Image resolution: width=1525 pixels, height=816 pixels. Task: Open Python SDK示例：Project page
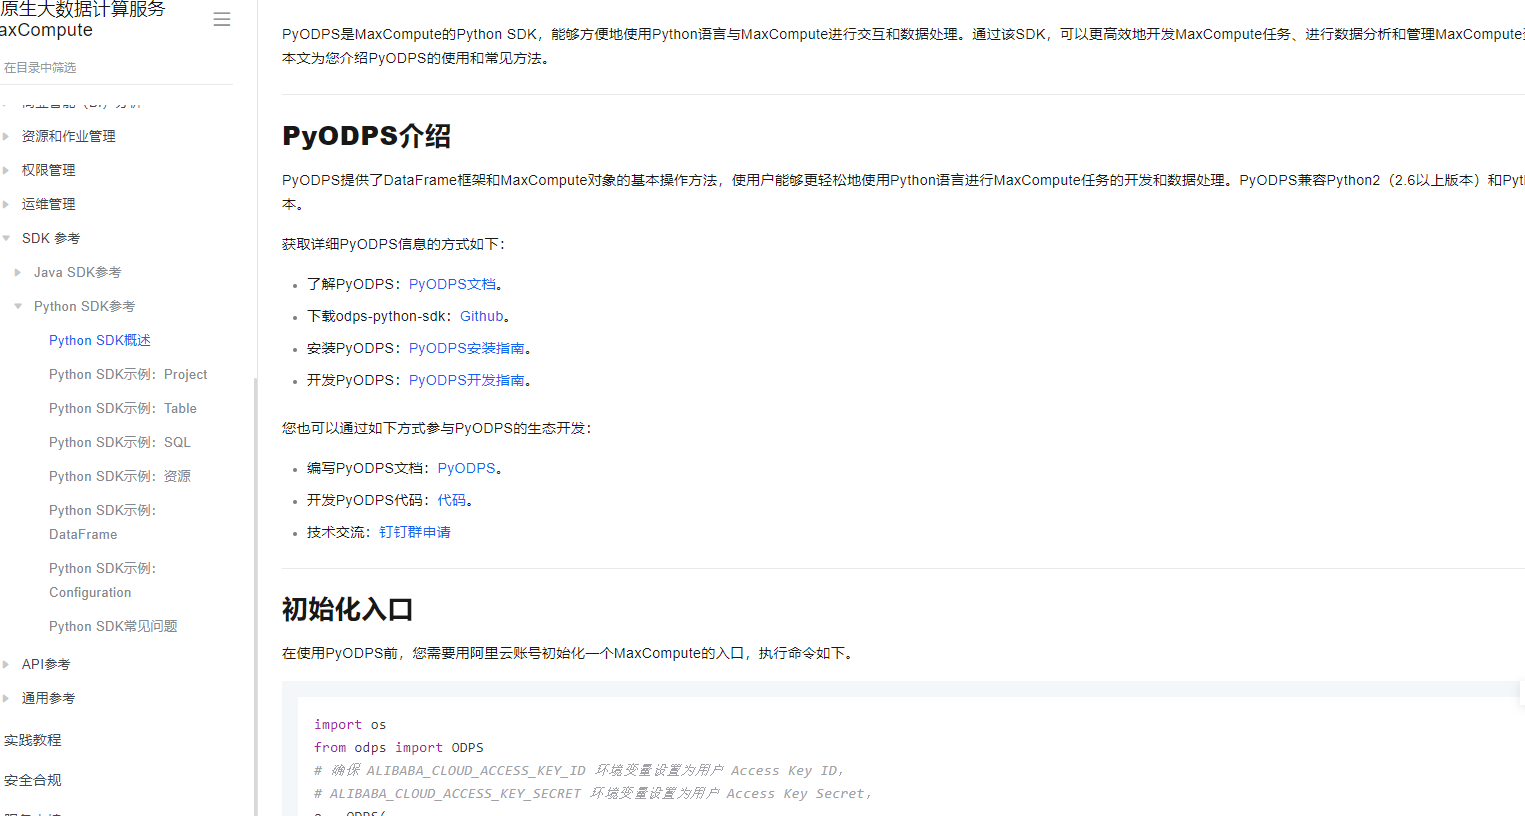128,374
